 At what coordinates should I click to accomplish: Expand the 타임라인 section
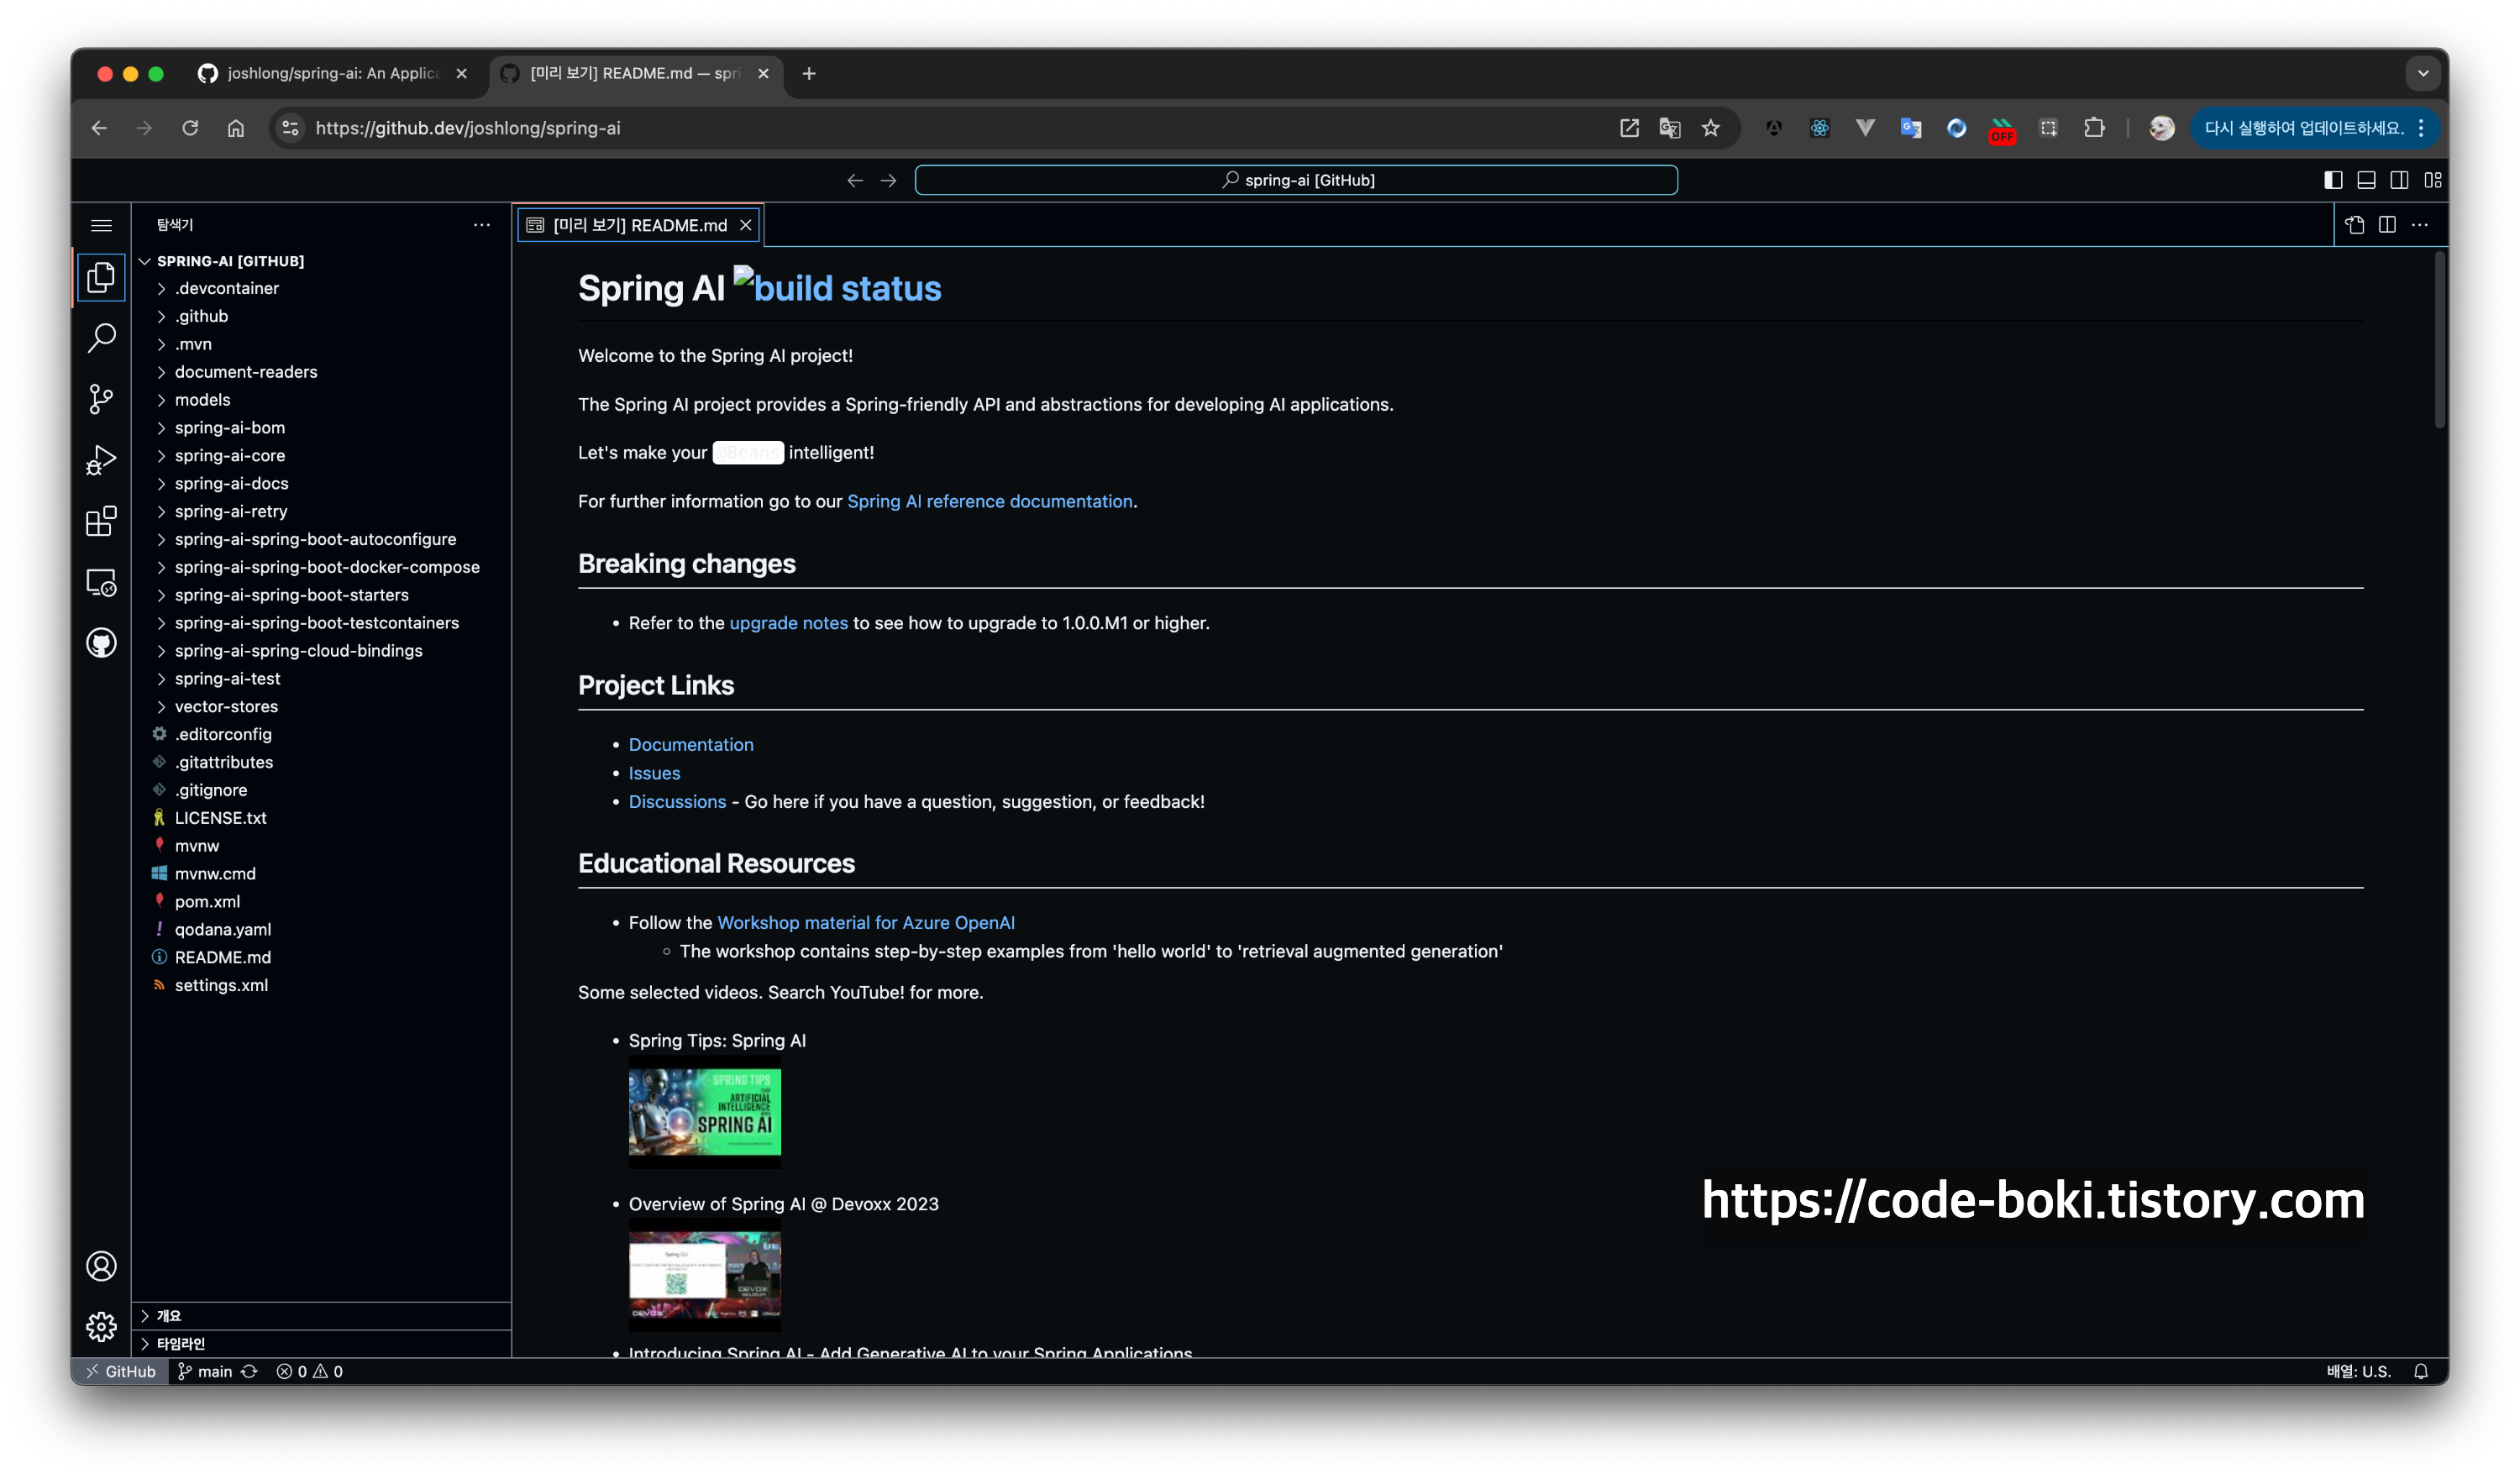180,1343
